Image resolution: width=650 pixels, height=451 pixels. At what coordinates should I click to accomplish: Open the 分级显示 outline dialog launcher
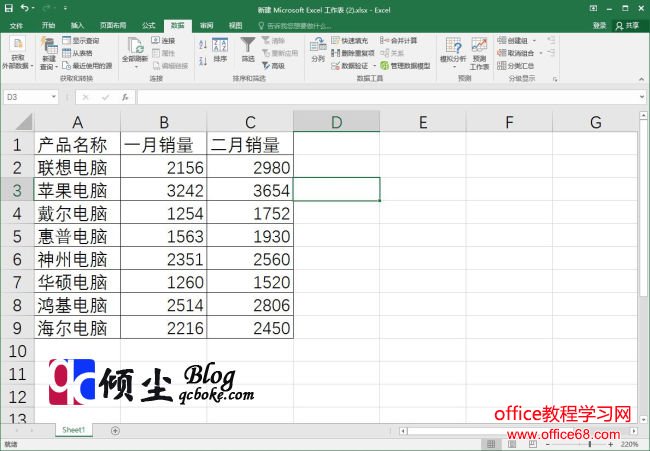coord(555,79)
